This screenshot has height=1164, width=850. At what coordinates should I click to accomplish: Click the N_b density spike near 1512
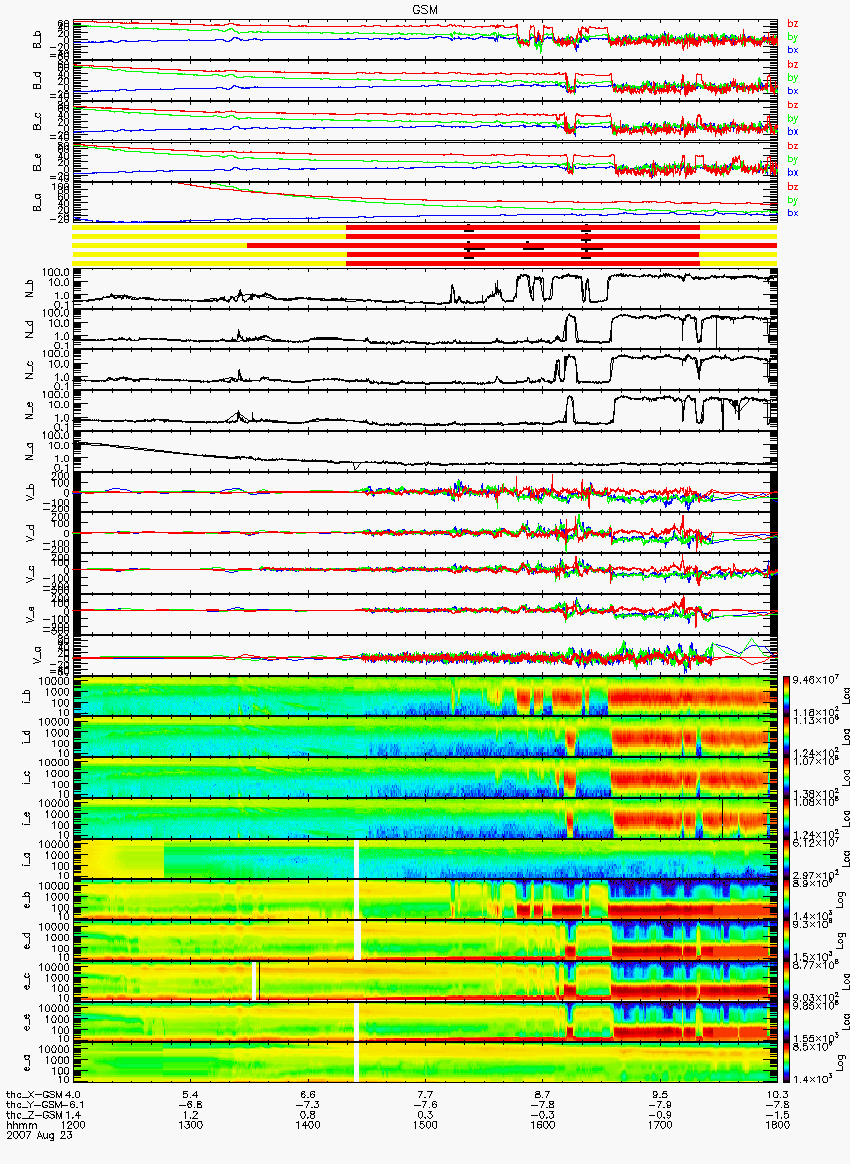click(x=452, y=292)
